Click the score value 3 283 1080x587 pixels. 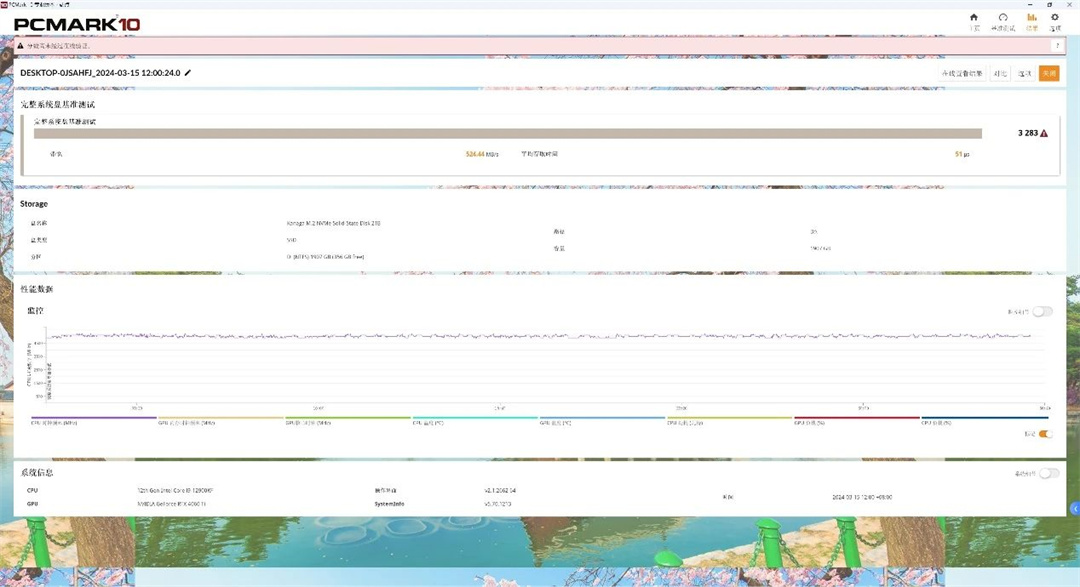click(x=1028, y=134)
